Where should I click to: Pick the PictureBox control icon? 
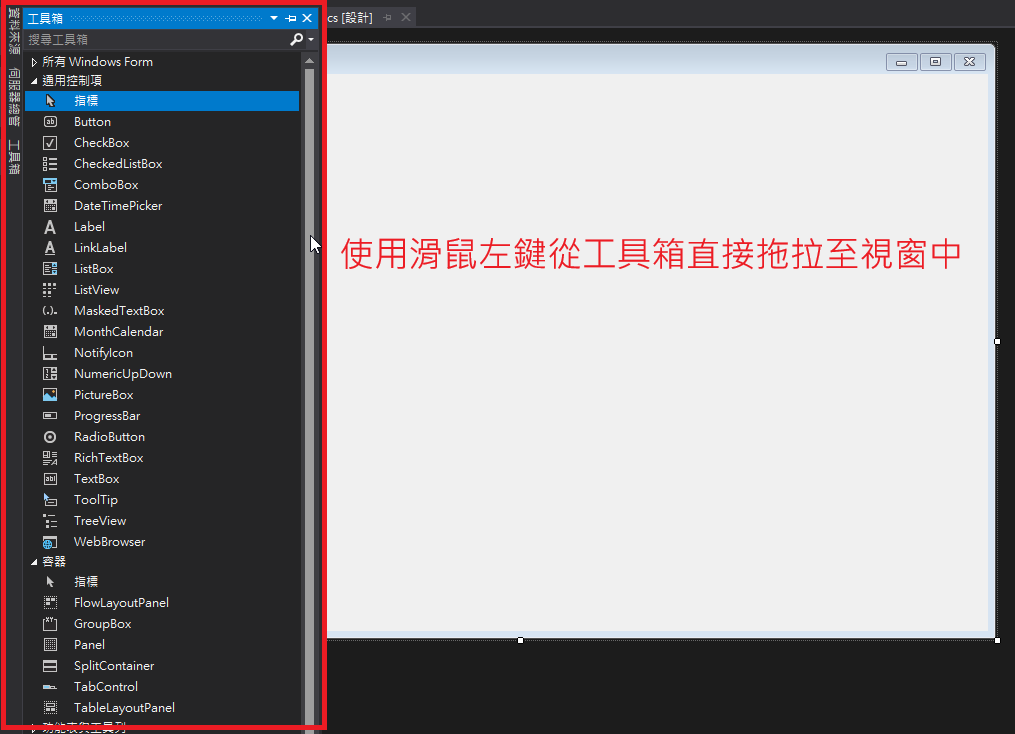tap(50, 395)
